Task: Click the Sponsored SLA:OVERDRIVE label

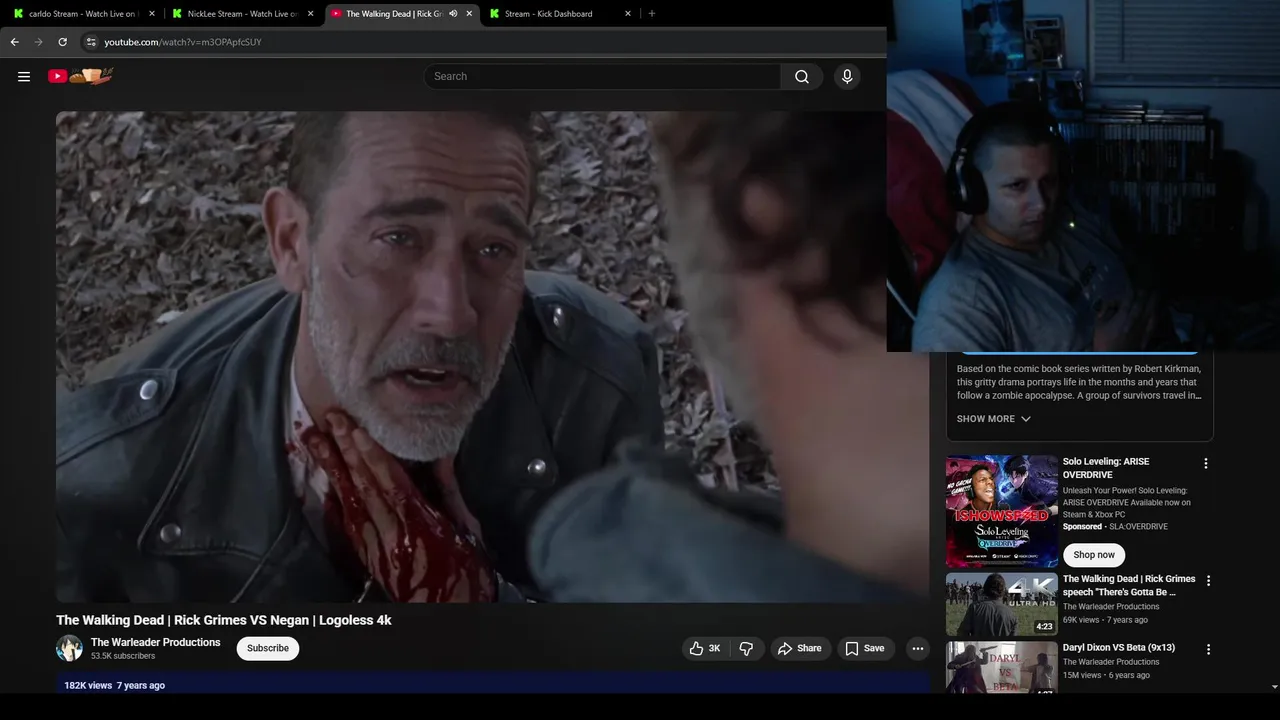Action: coord(1115,527)
